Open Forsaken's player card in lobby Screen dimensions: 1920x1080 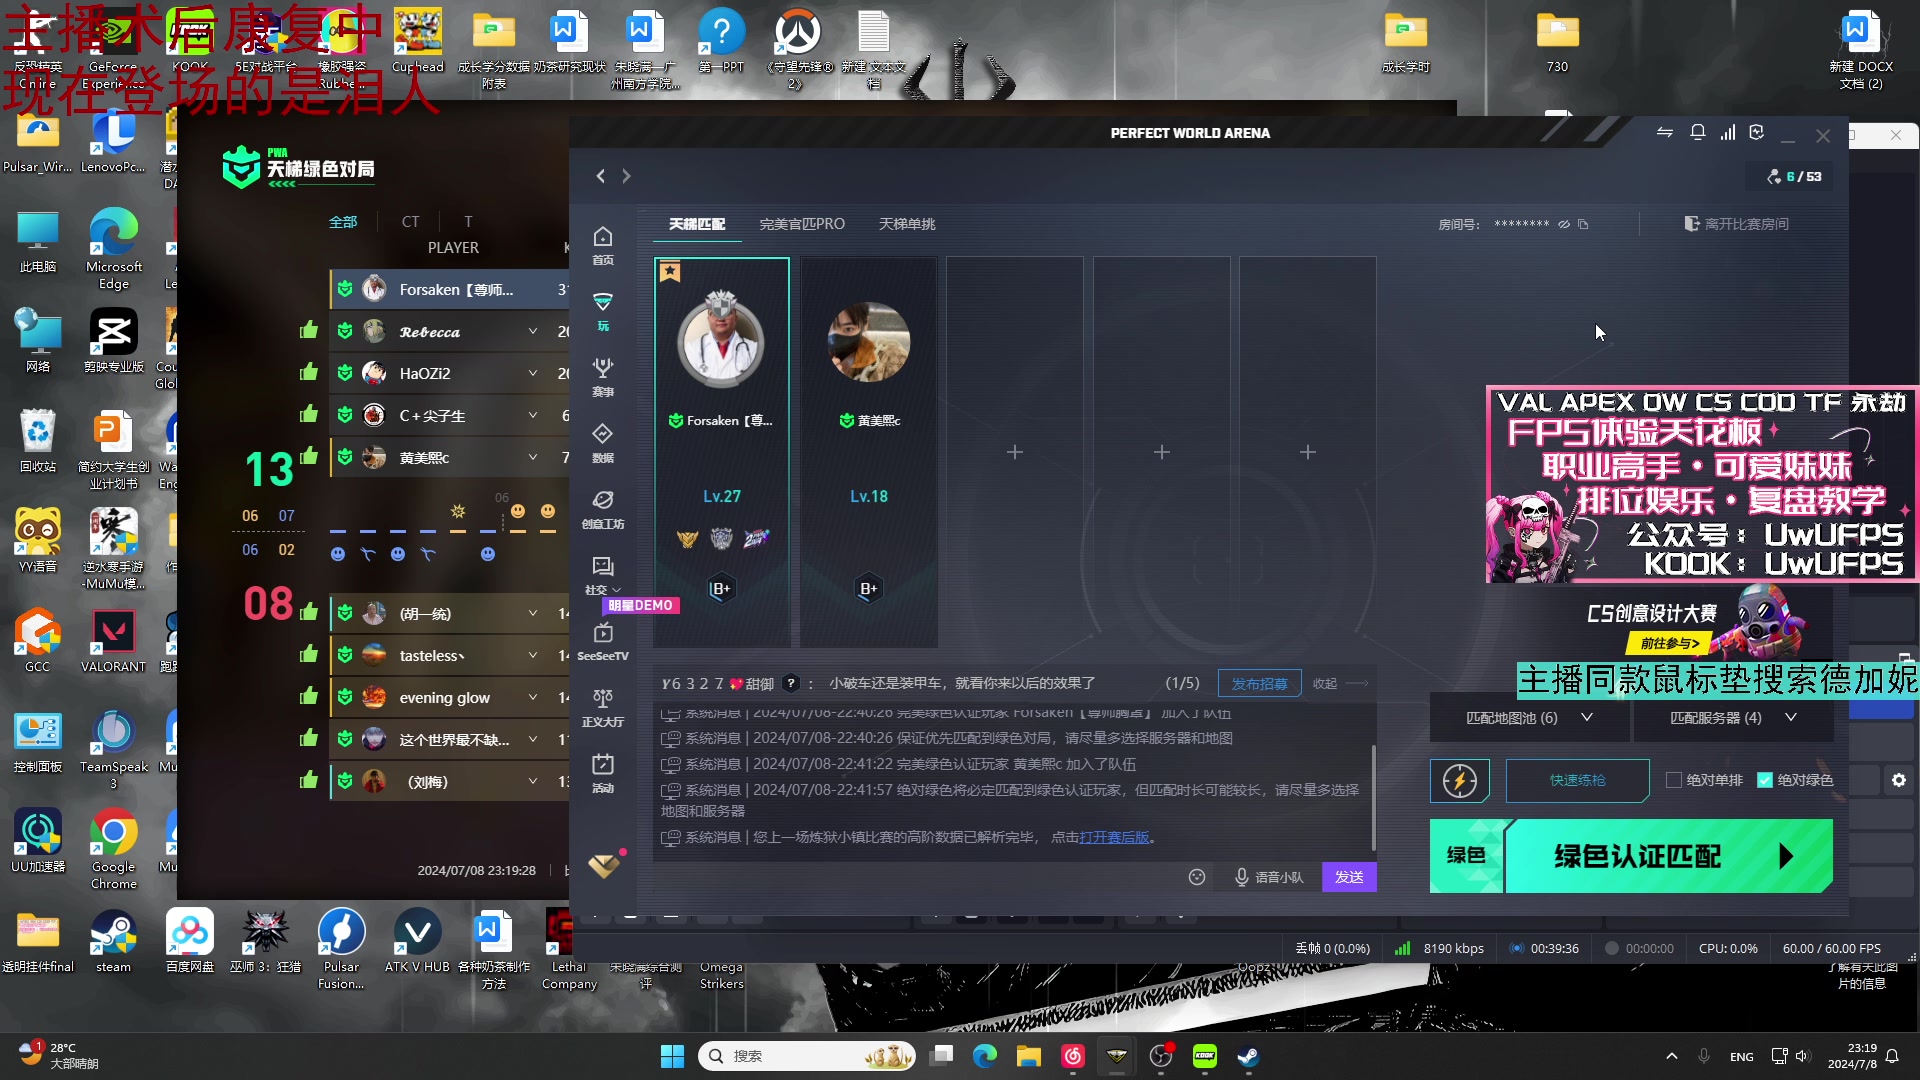[x=721, y=452]
